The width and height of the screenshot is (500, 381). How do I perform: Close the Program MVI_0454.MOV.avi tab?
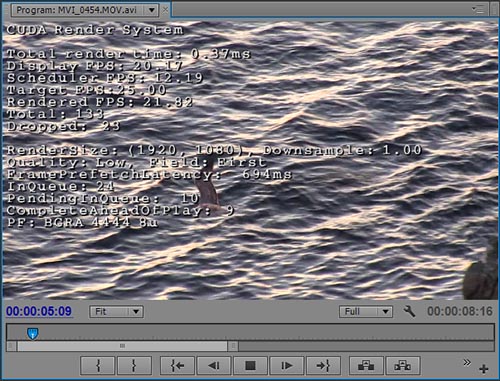[x=165, y=10]
